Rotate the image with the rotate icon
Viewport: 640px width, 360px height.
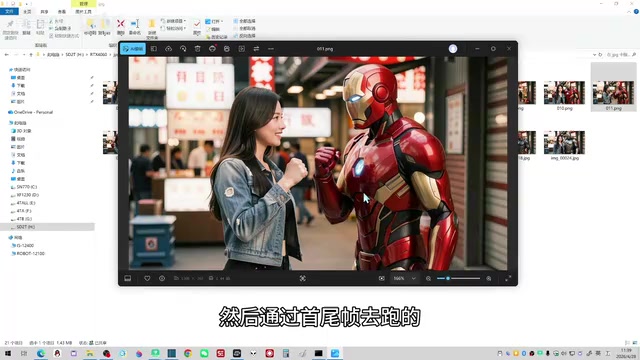pyautogui.click(x=183, y=49)
